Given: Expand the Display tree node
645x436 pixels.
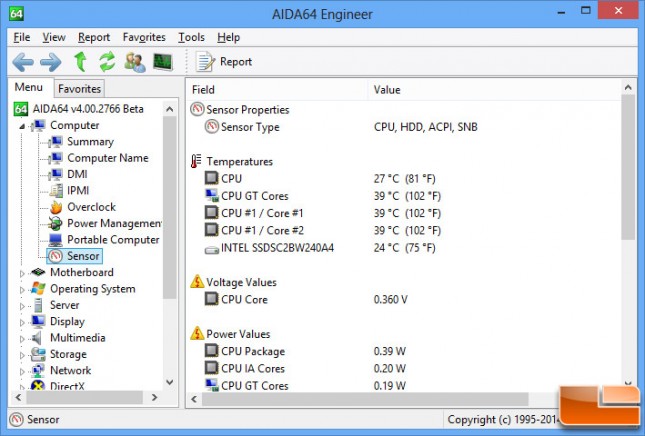Looking at the screenshot, I should (x=22, y=322).
